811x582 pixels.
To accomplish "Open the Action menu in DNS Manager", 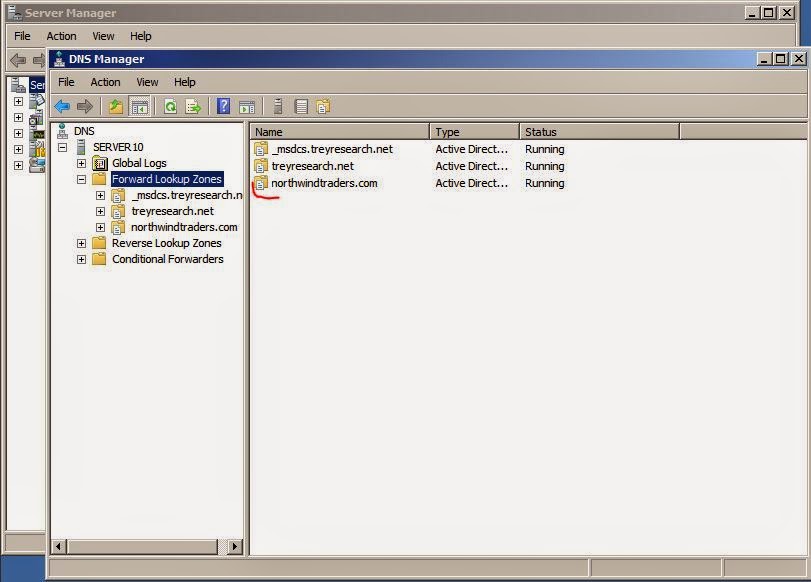I will click(106, 82).
